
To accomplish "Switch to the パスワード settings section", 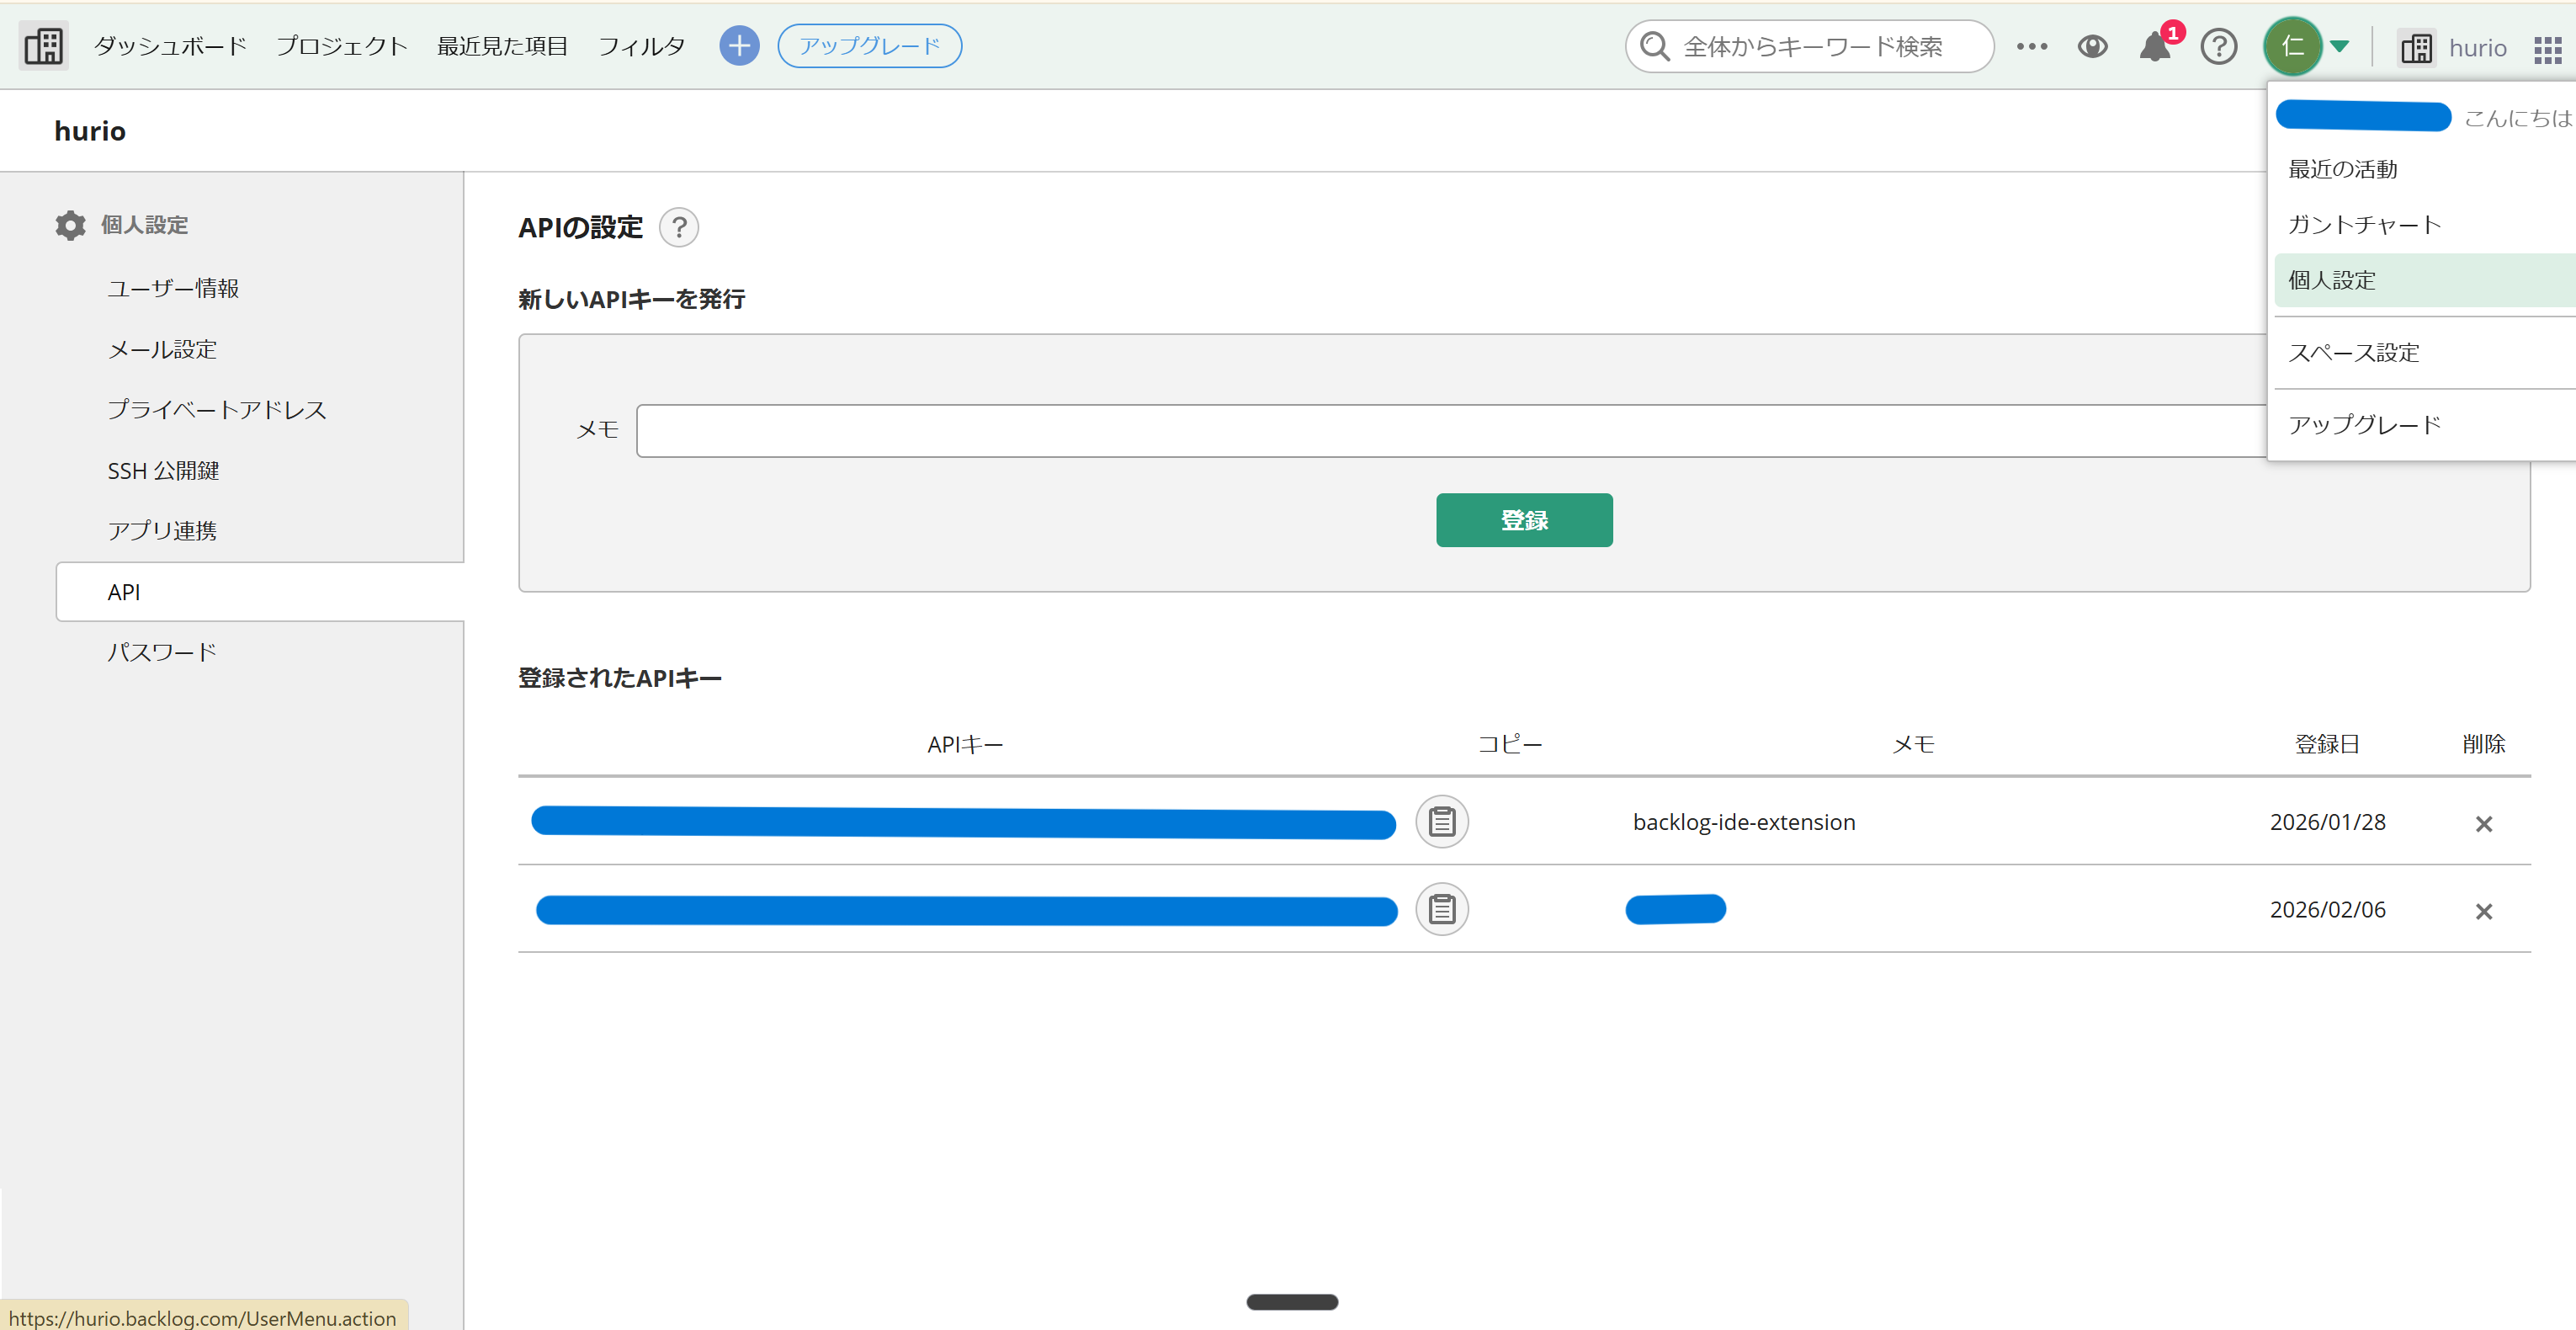I will click(x=161, y=651).
